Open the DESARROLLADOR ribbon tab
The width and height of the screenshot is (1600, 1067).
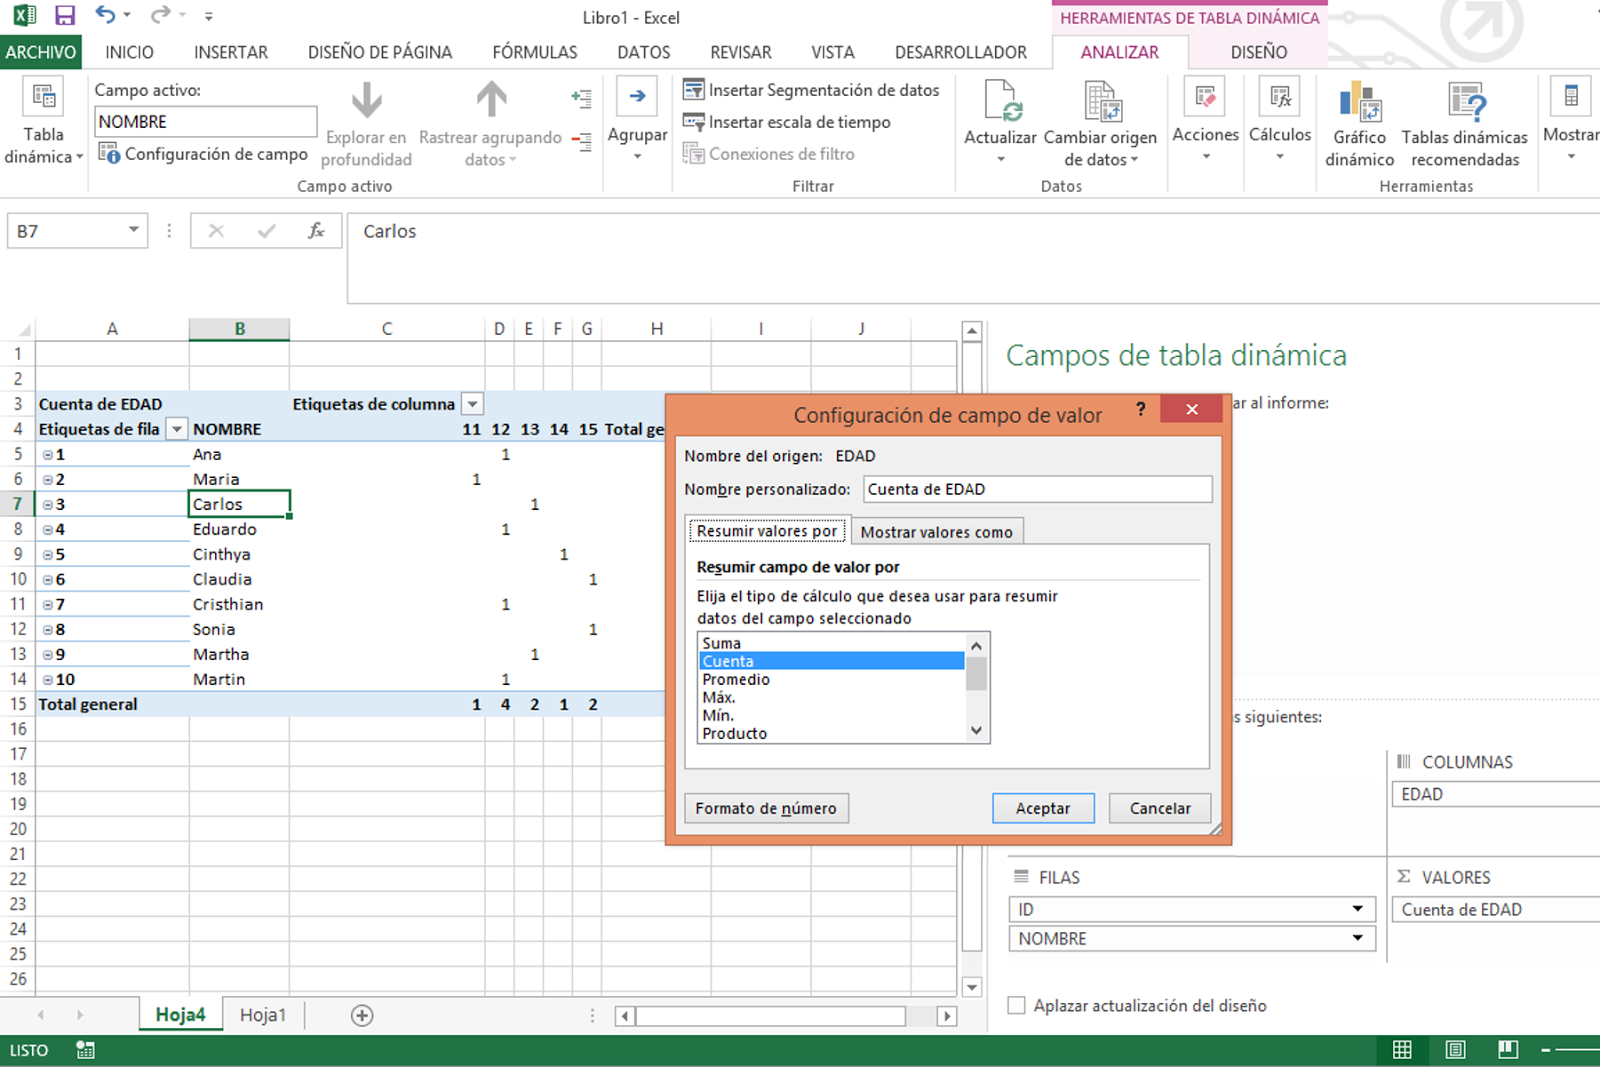click(960, 52)
